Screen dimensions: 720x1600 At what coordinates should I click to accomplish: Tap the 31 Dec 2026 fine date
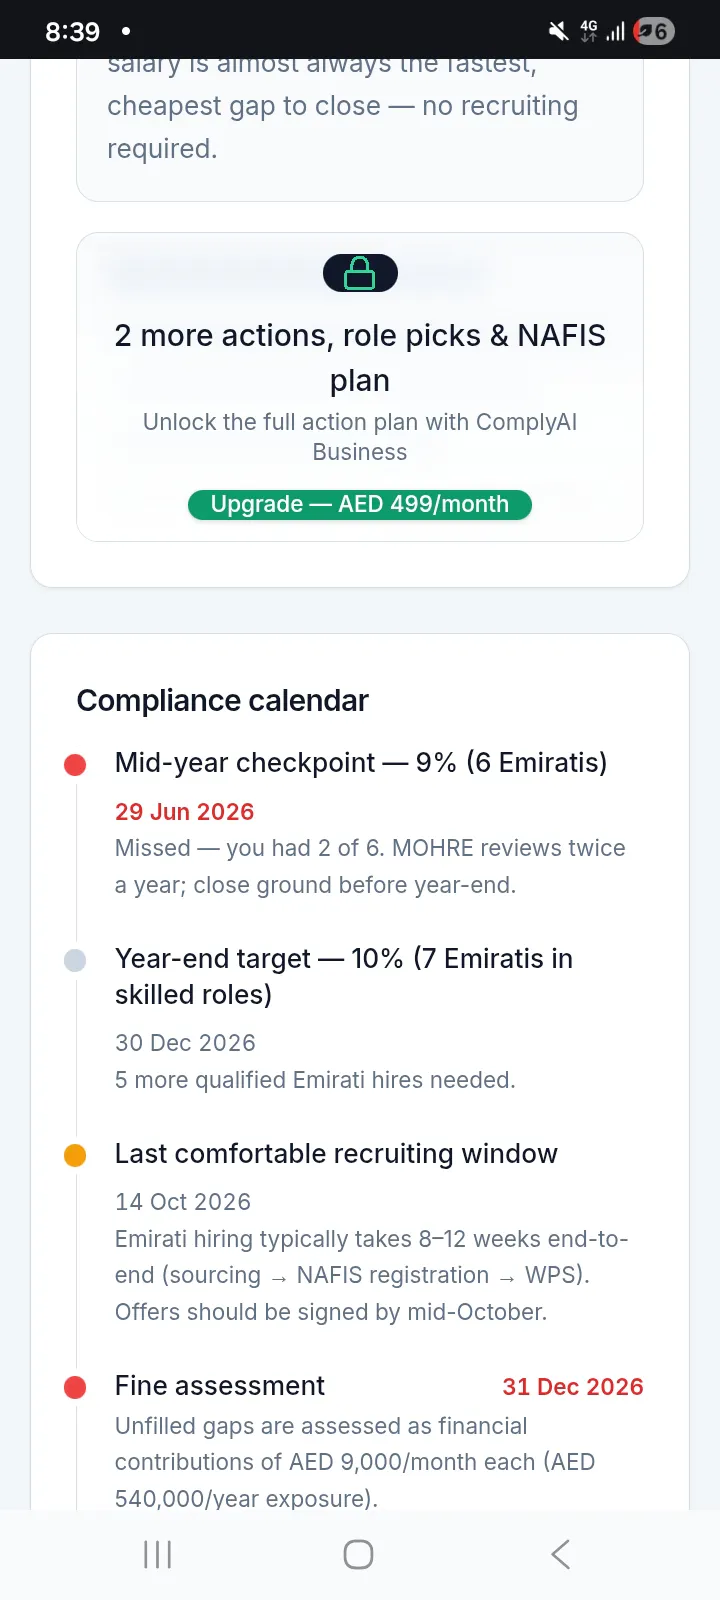[x=573, y=1386]
